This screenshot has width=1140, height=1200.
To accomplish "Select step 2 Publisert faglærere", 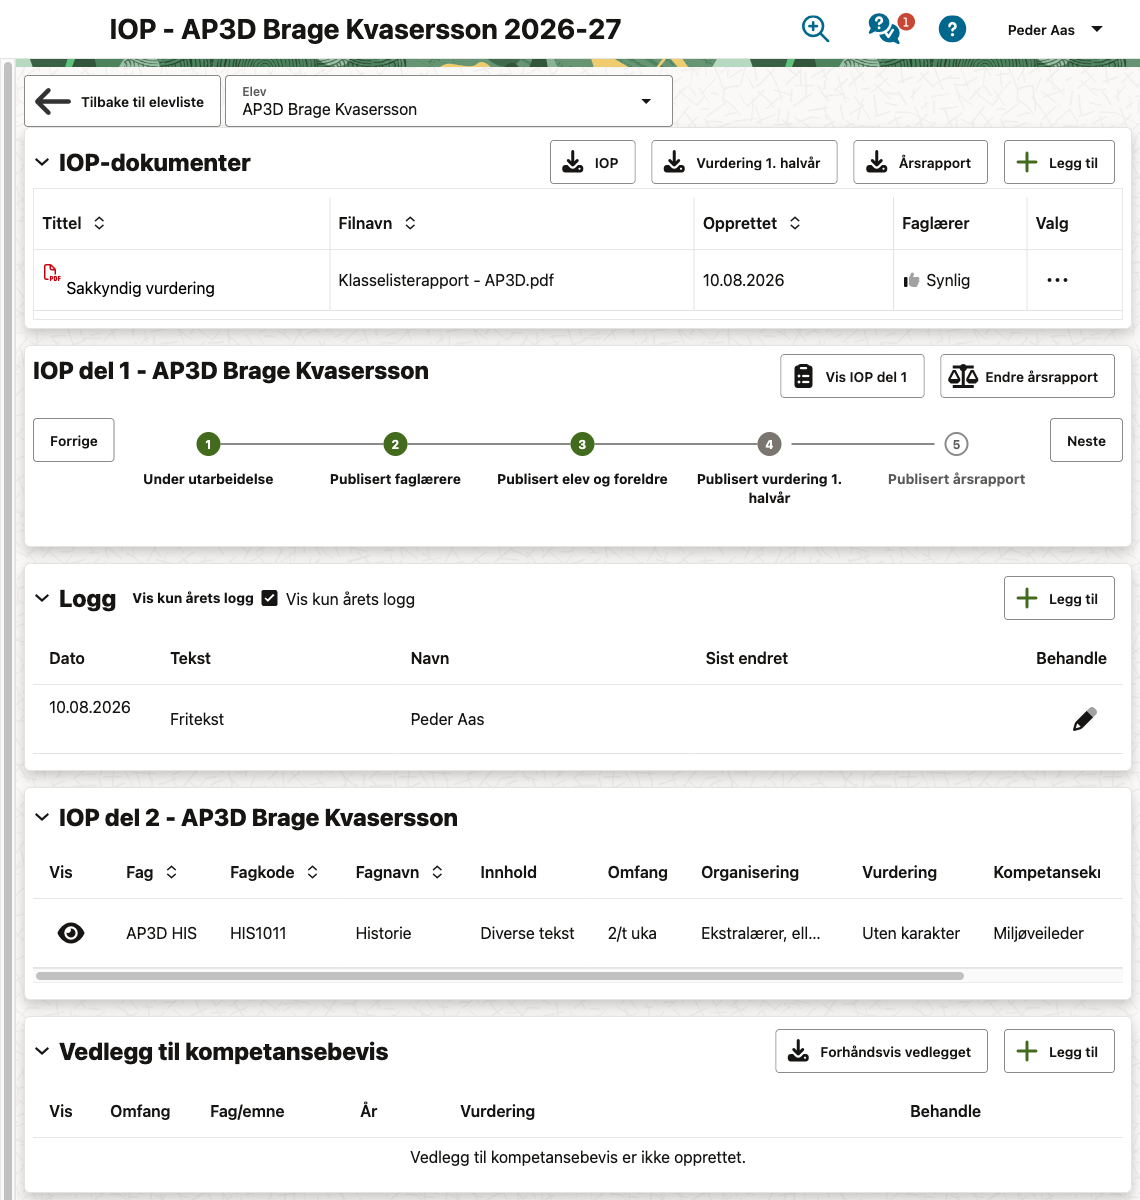I will click(395, 444).
